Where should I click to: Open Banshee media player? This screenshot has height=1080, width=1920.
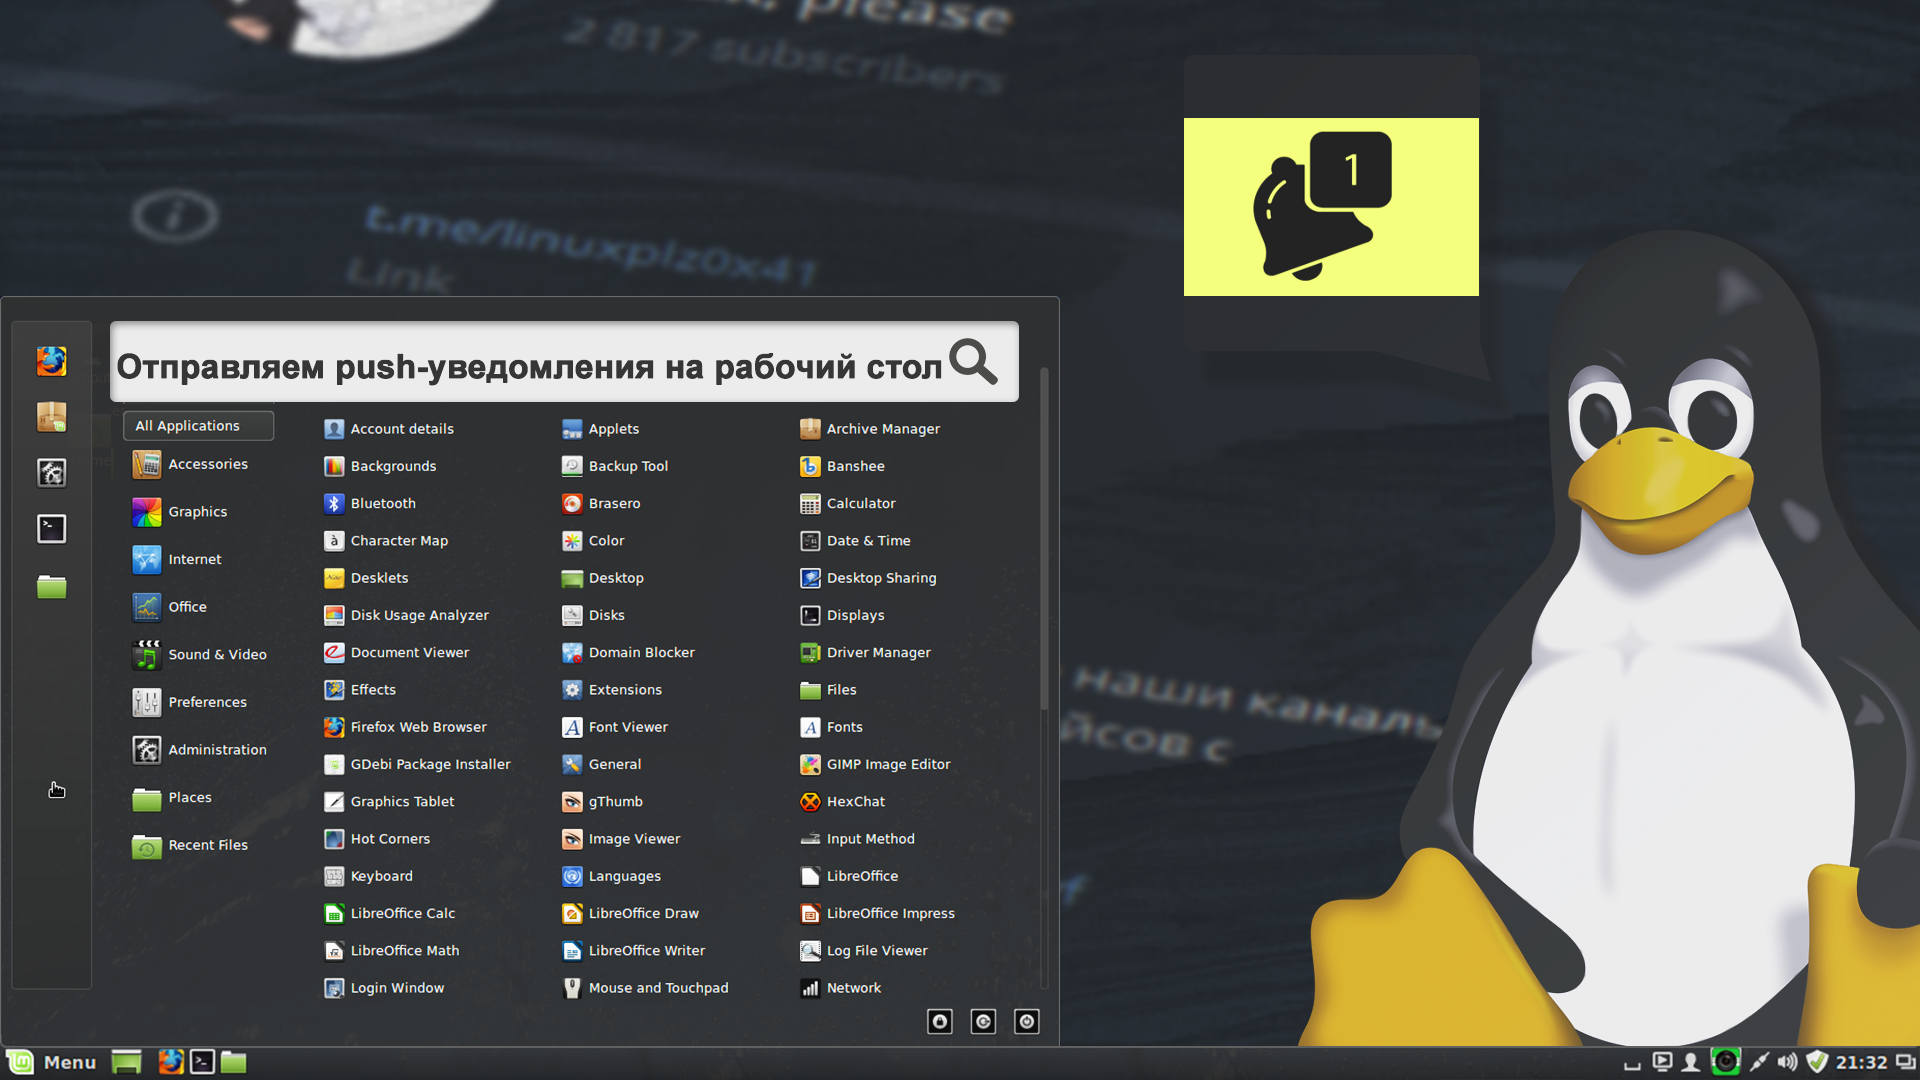[854, 466]
